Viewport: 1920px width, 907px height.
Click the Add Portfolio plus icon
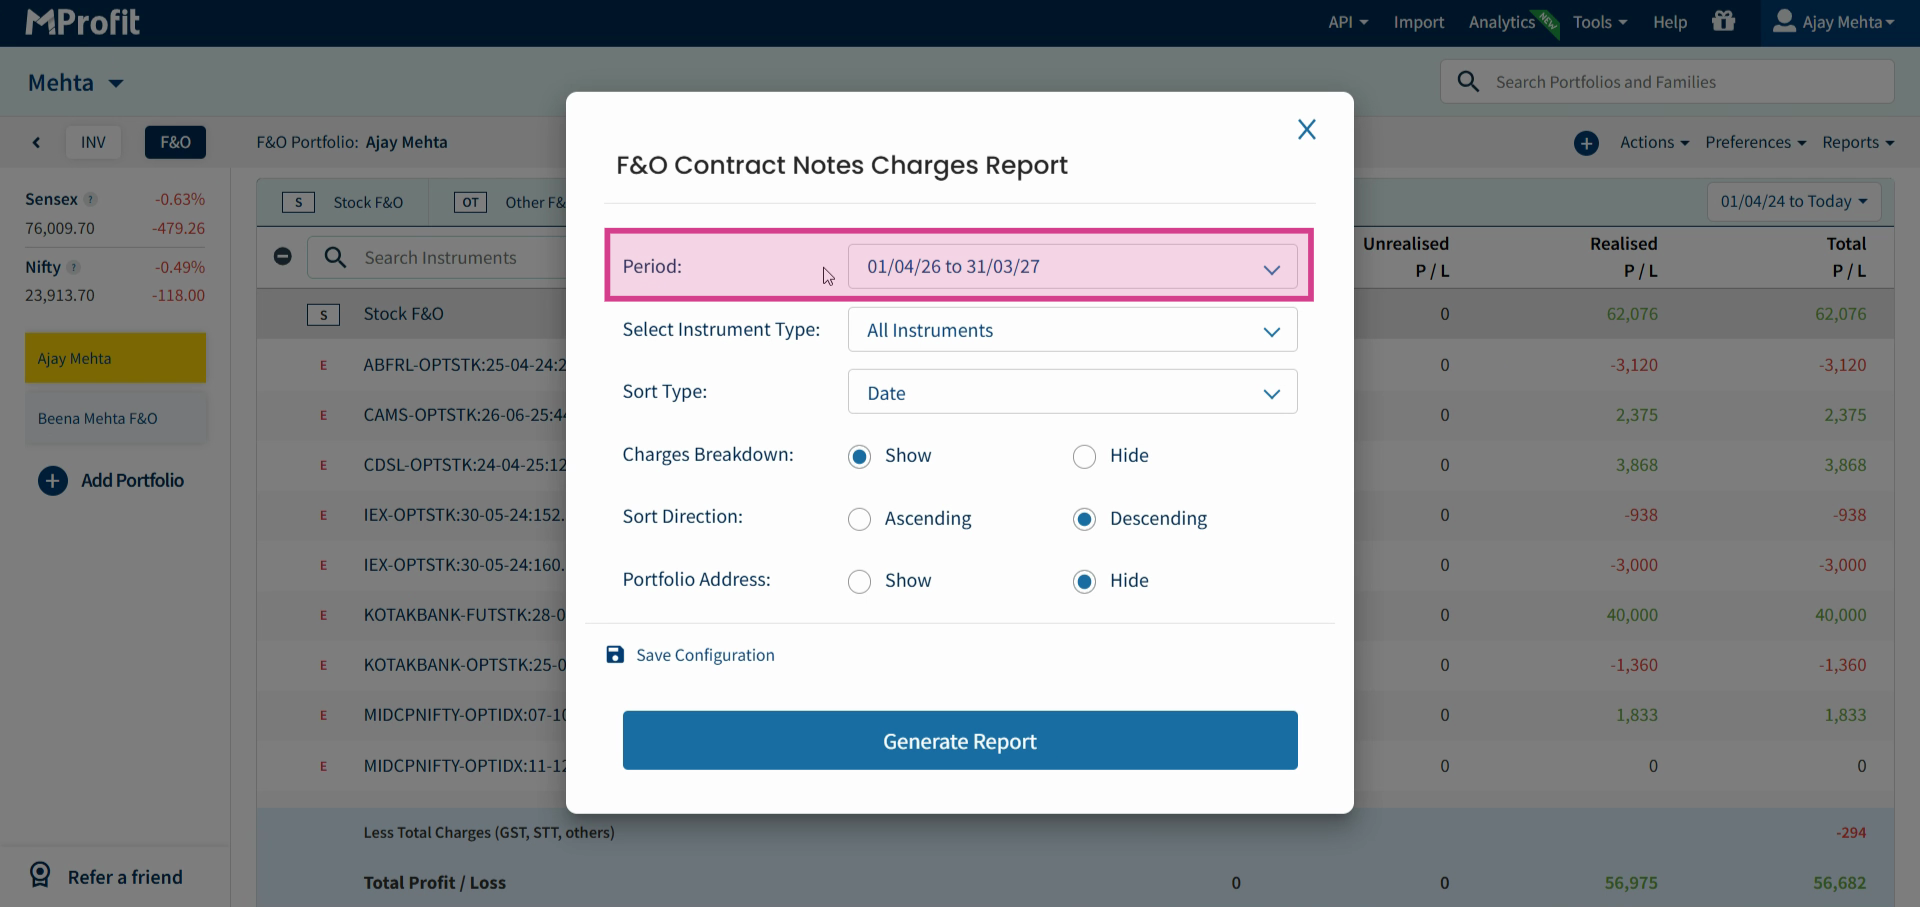(53, 481)
